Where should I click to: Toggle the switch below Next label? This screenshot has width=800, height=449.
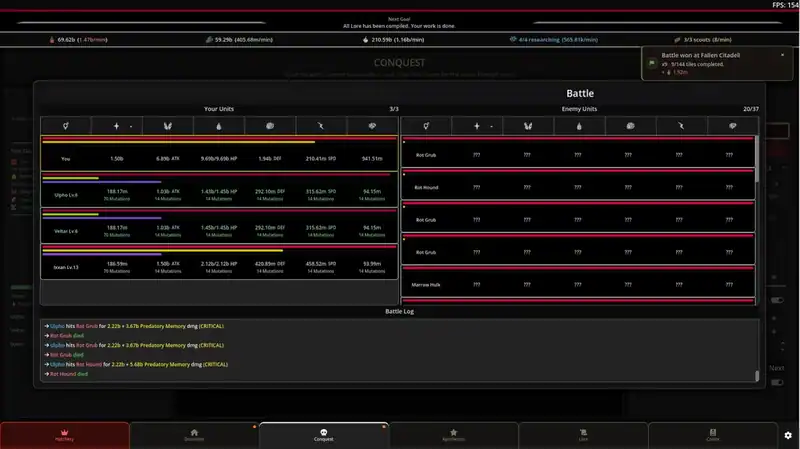click(x=777, y=382)
